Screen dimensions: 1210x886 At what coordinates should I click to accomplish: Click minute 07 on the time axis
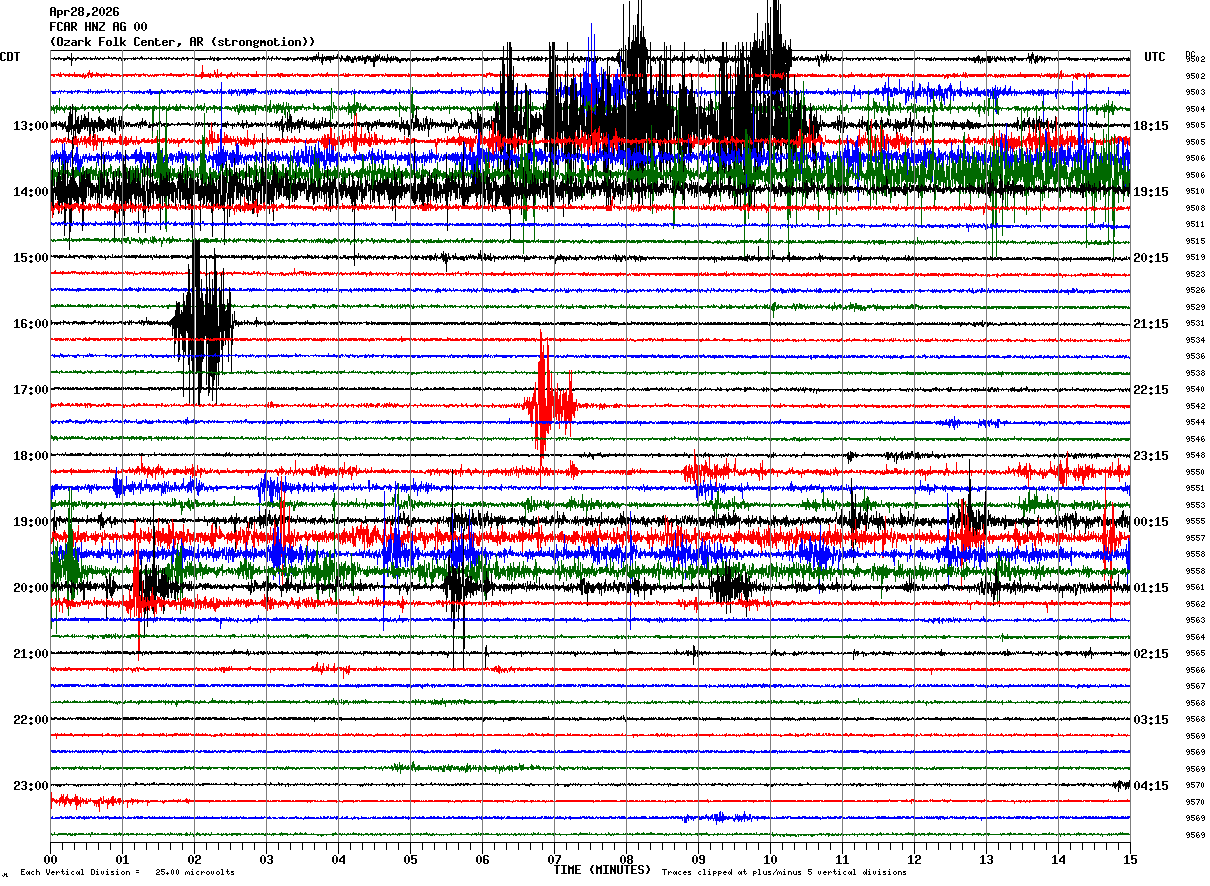(x=554, y=859)
